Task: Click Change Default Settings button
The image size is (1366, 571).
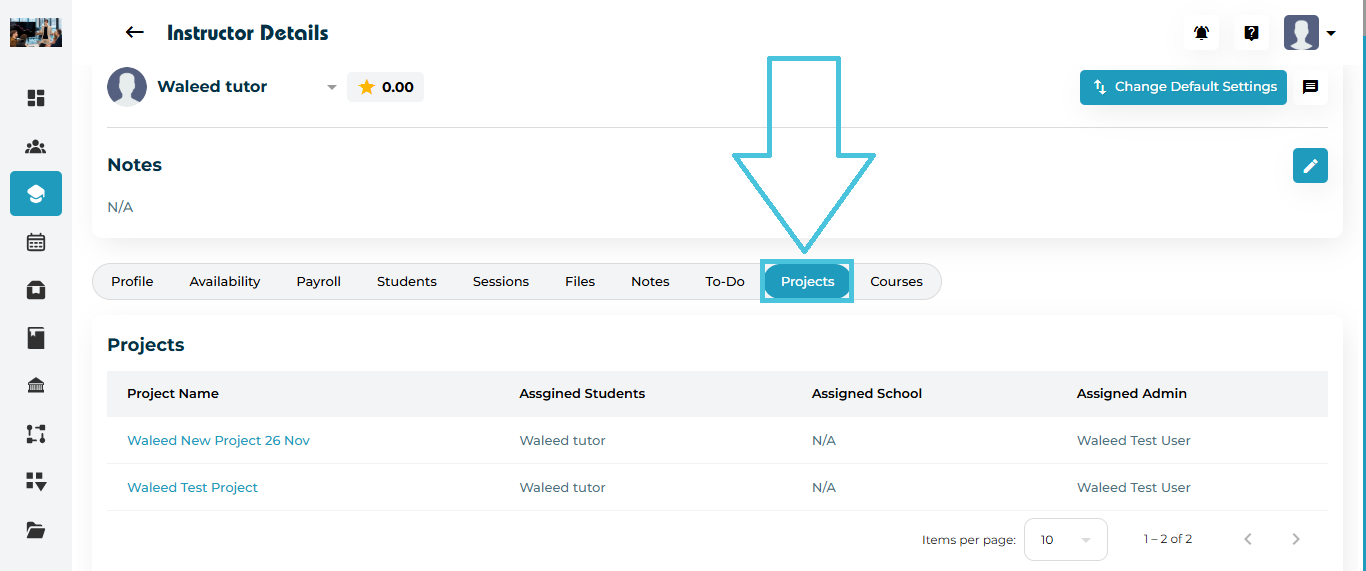Action: click(x=1183, y=87)
